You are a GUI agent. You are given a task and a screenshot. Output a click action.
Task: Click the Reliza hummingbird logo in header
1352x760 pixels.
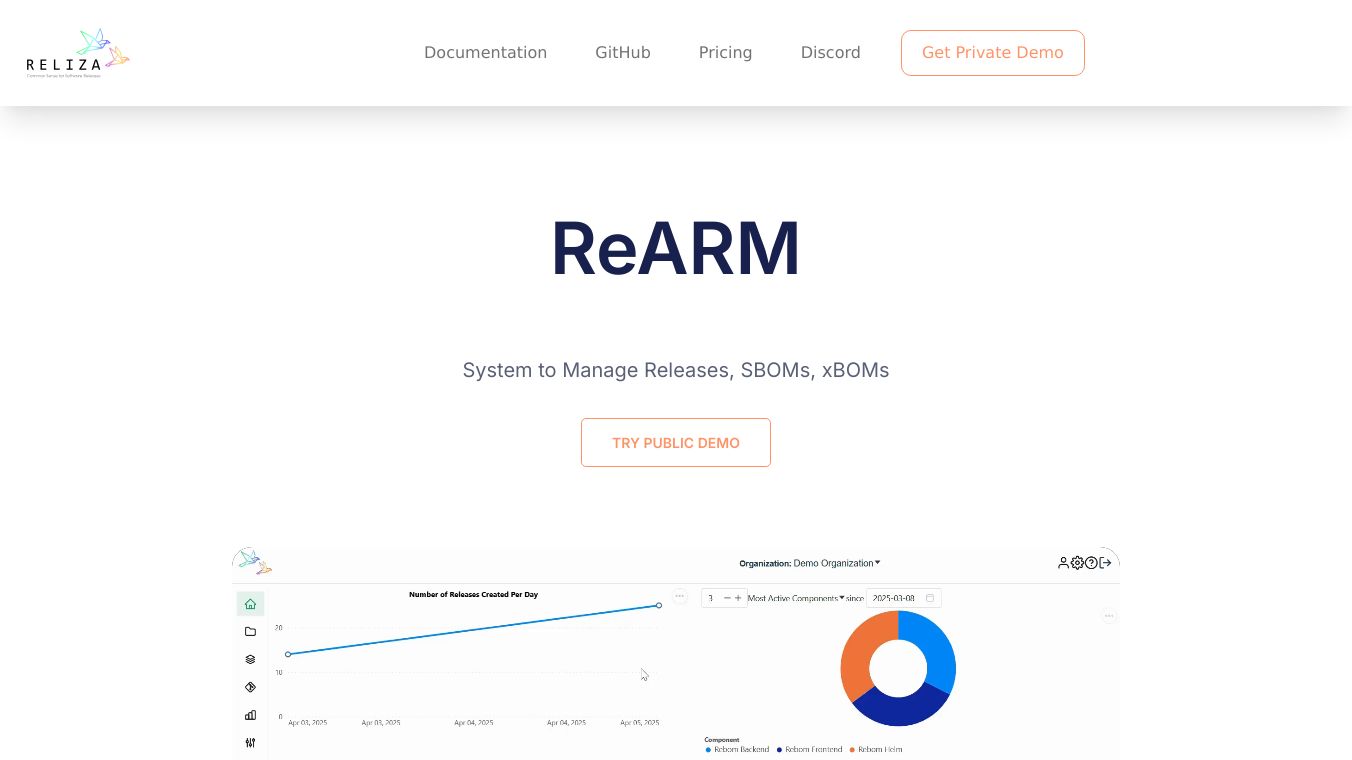tap(78, 53)
